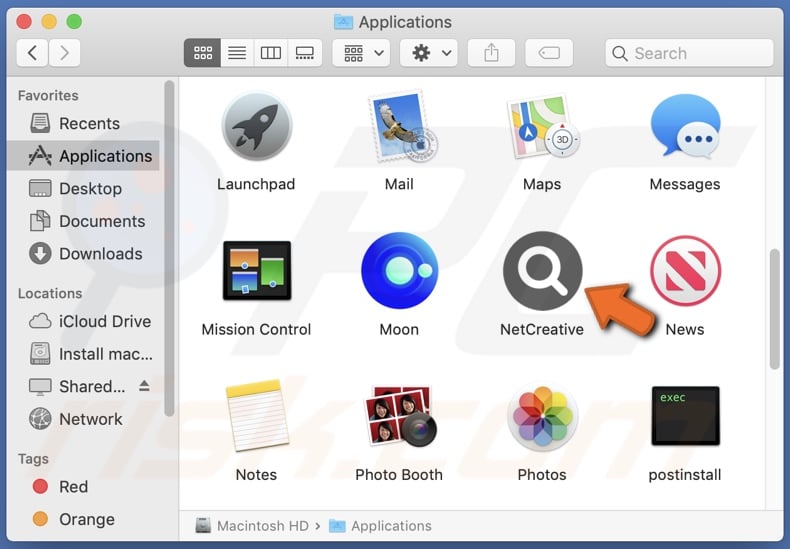
Task: Click the Messages name label
Action: pyautogui.click(x=685, y=184)
